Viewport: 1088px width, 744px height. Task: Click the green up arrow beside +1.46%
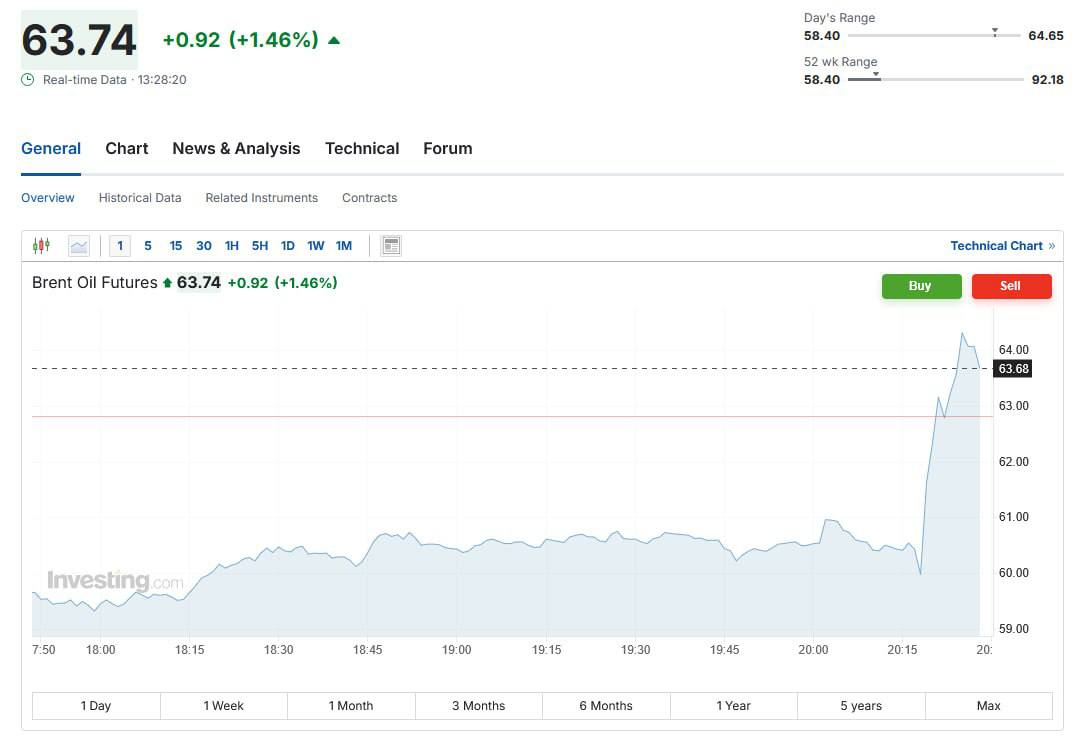[x=334, y=41]
